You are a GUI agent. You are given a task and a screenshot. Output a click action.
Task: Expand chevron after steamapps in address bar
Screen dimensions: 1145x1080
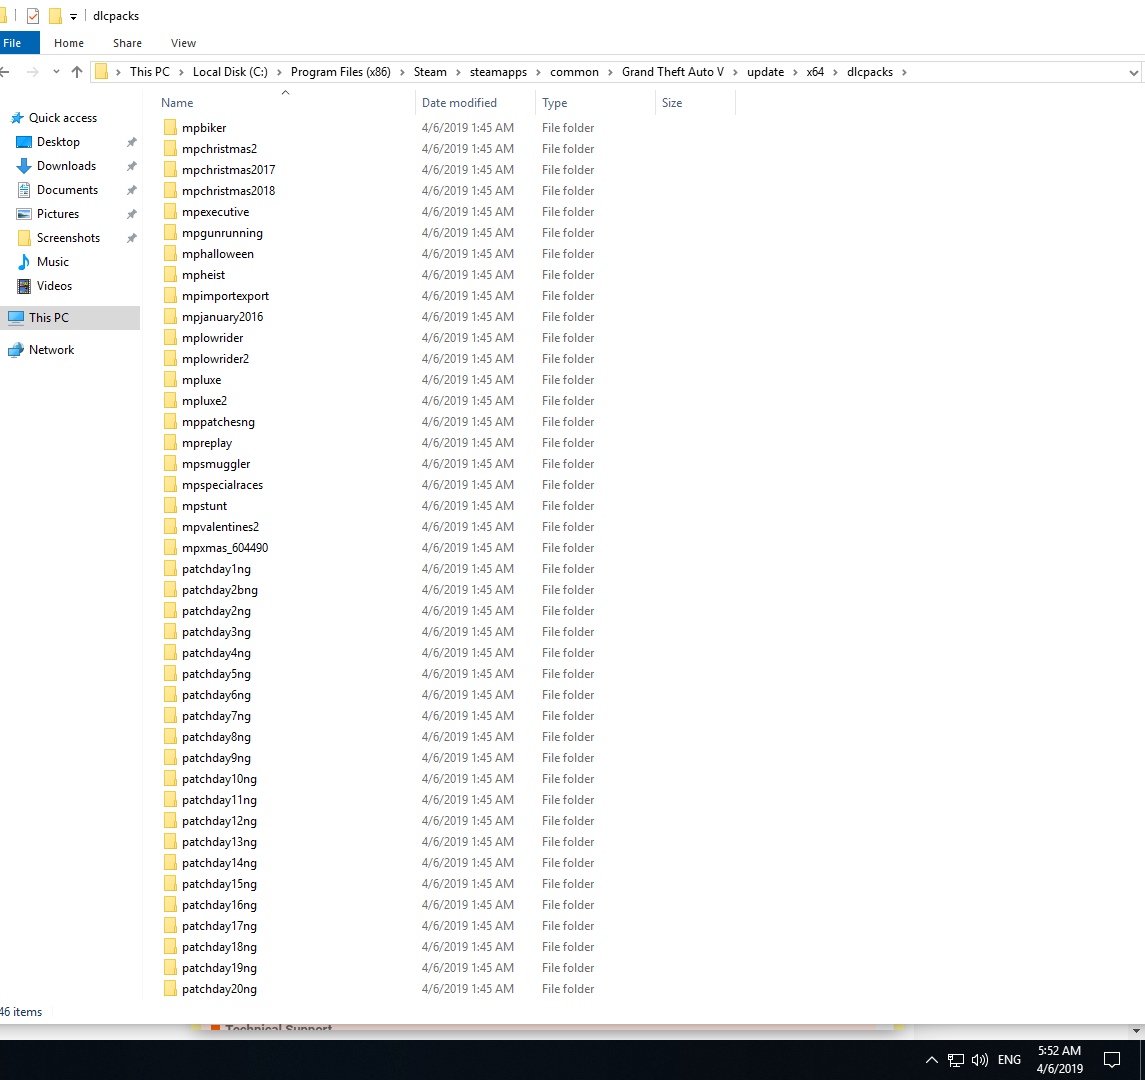(538, 72)
